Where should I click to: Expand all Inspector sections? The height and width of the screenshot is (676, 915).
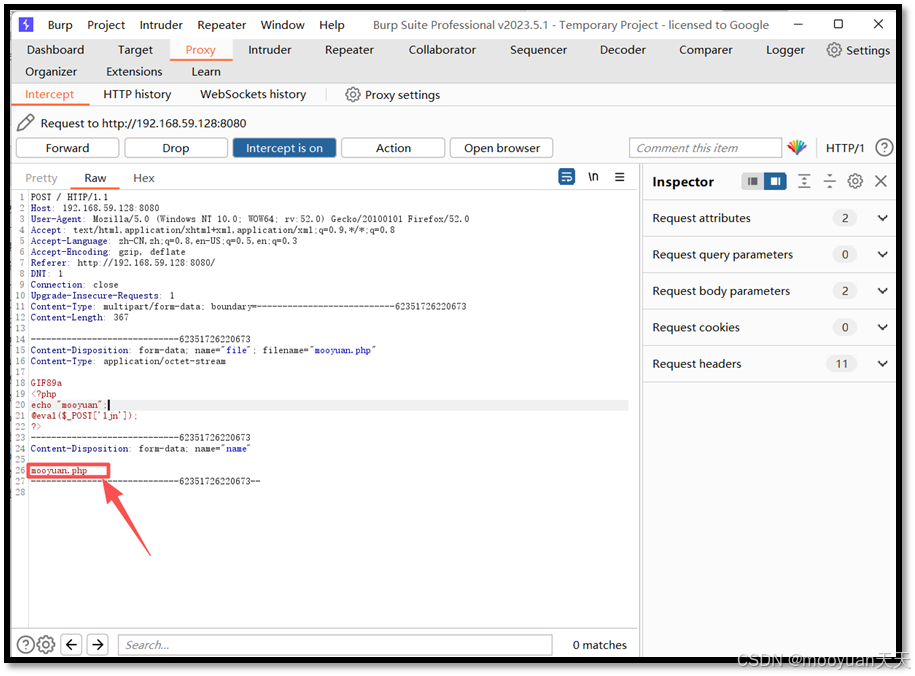click(804, 182)
